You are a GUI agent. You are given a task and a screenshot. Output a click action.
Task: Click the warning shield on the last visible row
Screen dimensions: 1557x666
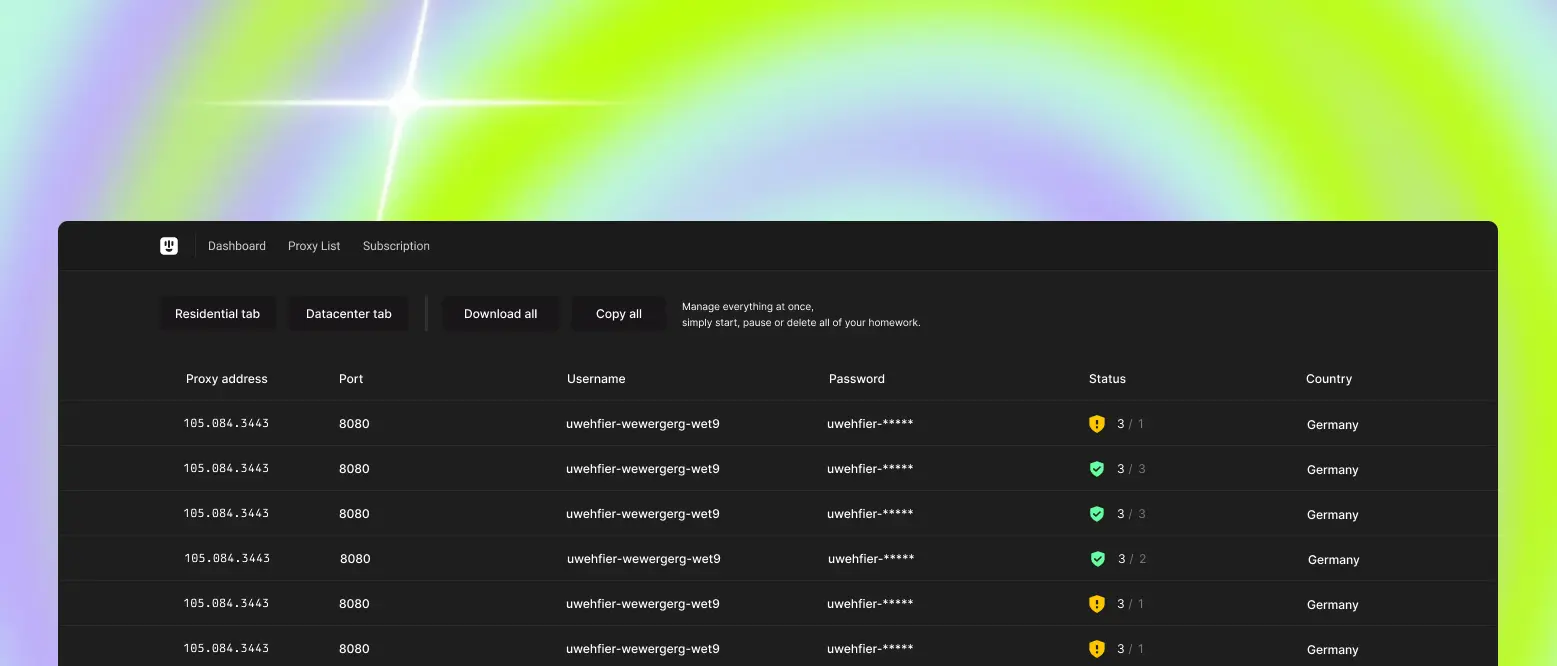[x=1097, y=648]
